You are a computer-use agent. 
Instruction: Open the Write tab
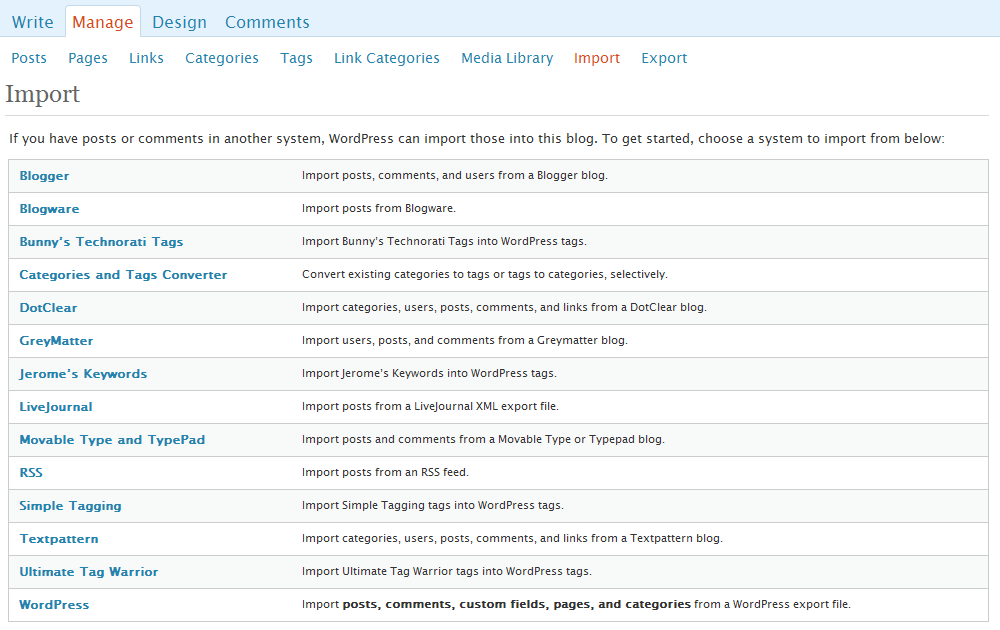(33, 22)
